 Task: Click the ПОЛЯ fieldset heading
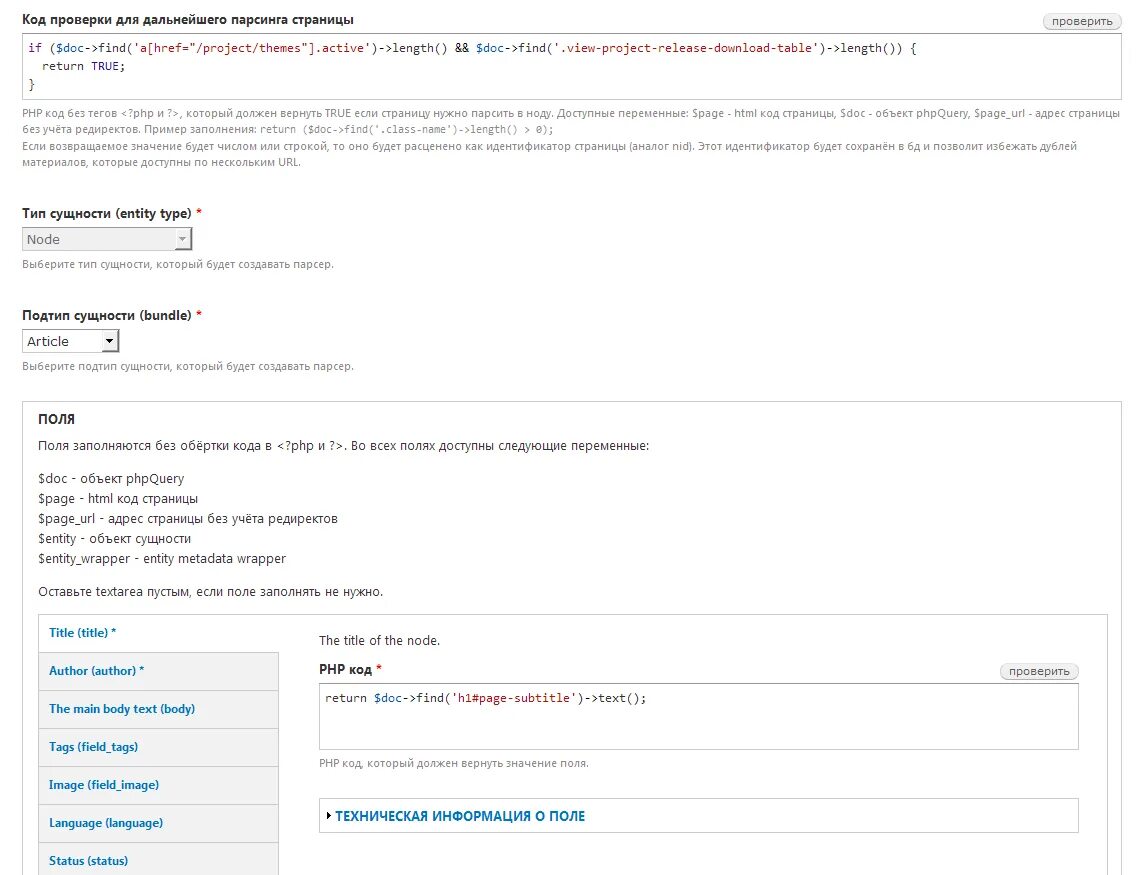(56, 420)
